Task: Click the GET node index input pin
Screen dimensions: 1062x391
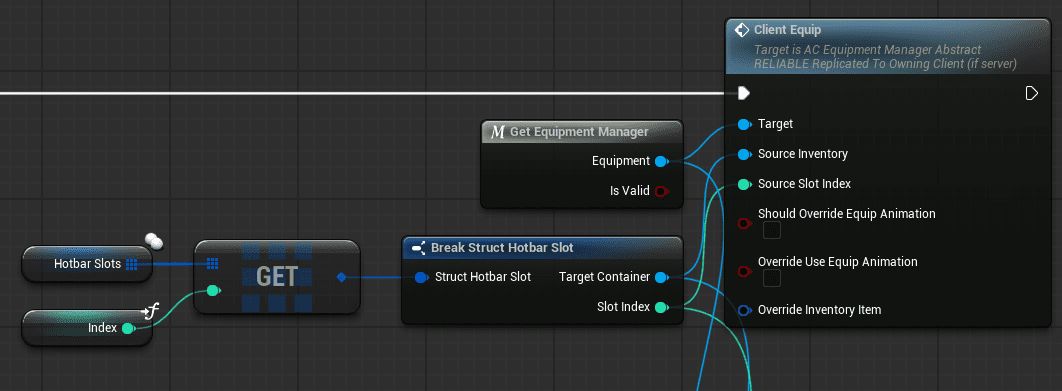Action: [213, 291]
